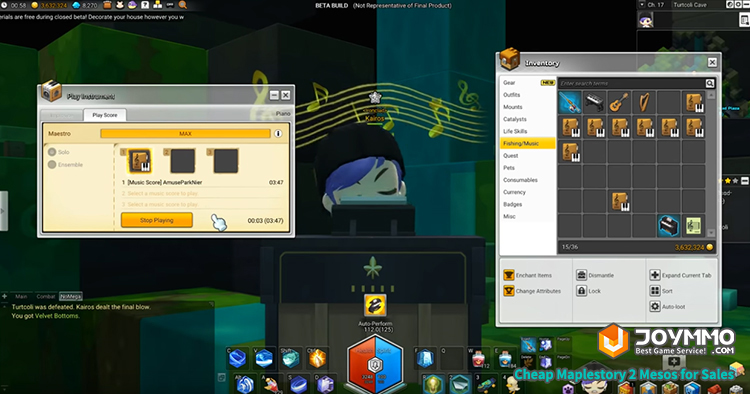Click inventory scrollbar up arrow

coord(711,95)
